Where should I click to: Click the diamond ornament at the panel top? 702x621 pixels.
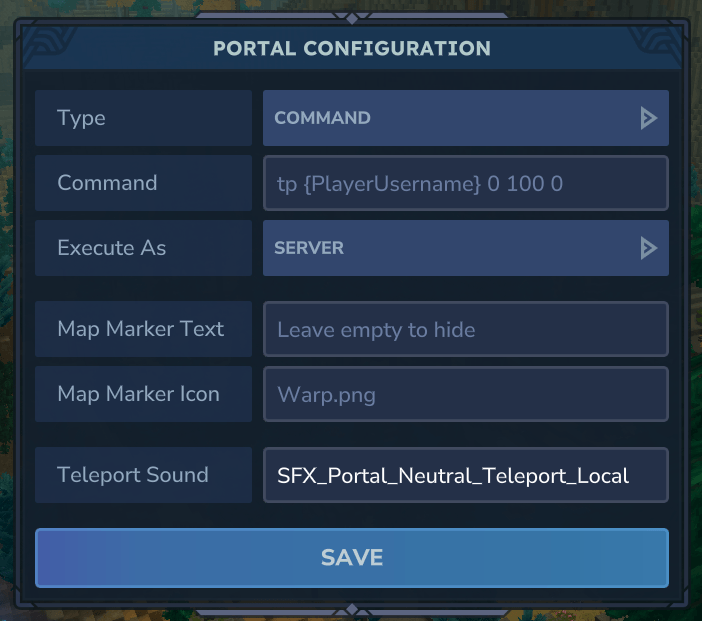[351, 17]
